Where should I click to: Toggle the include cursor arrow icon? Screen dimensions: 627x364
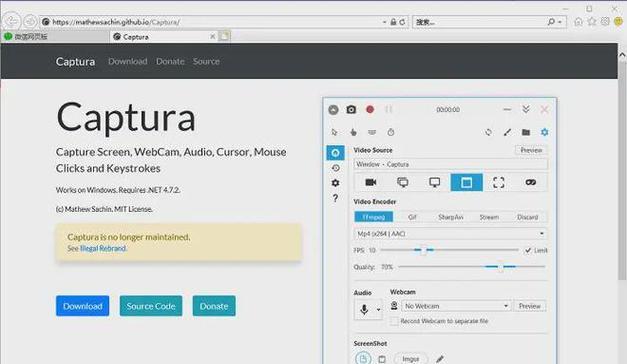(x=334, y=132)
